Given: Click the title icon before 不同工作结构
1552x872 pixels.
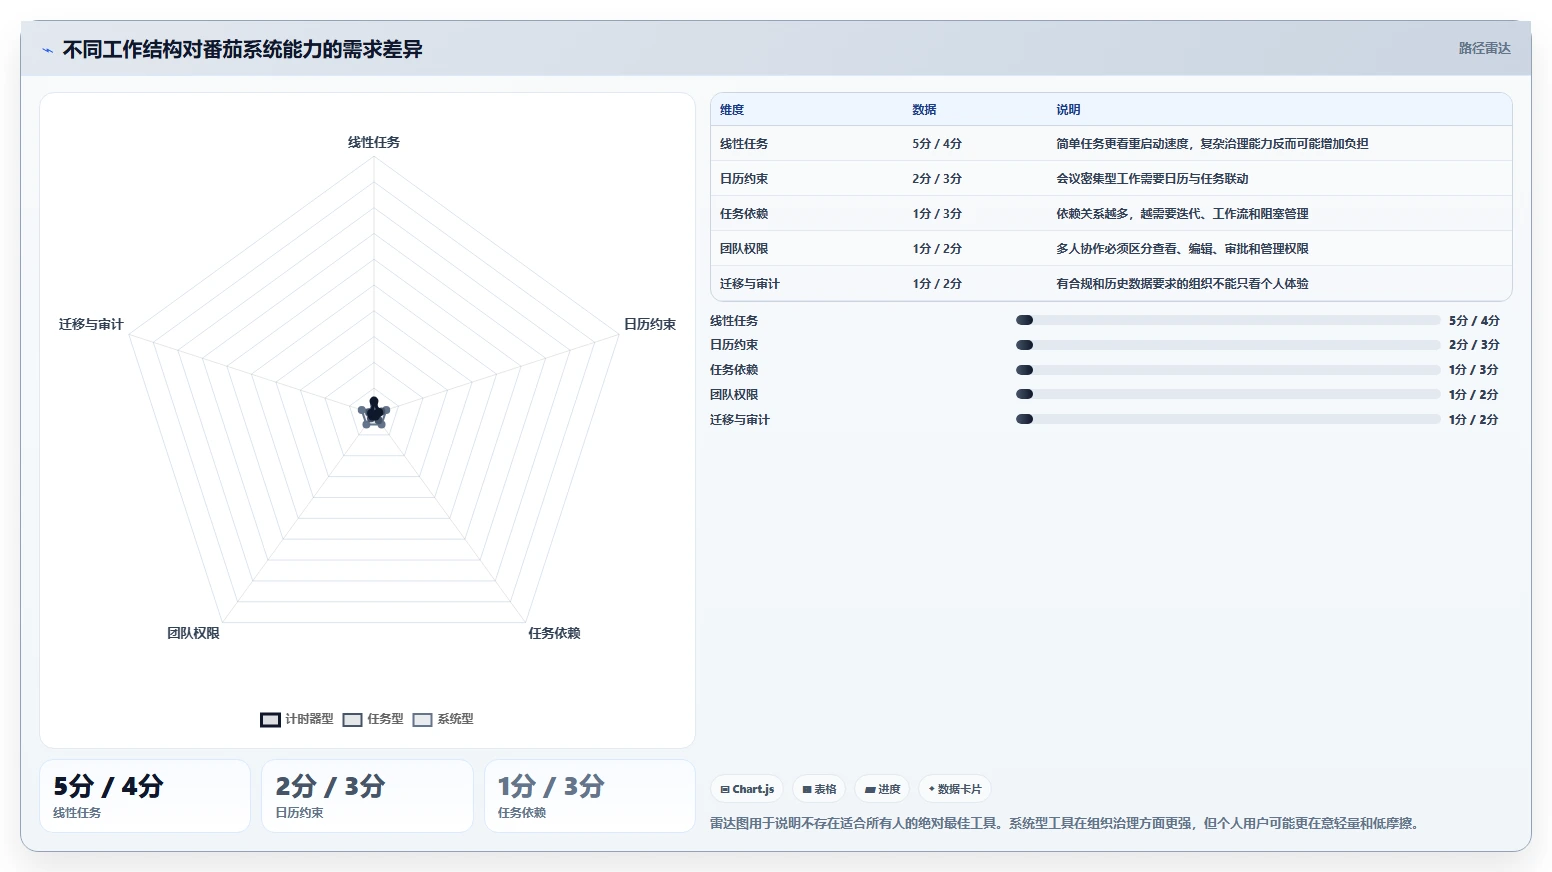Looking at the screenshot, I should (47, 50).
